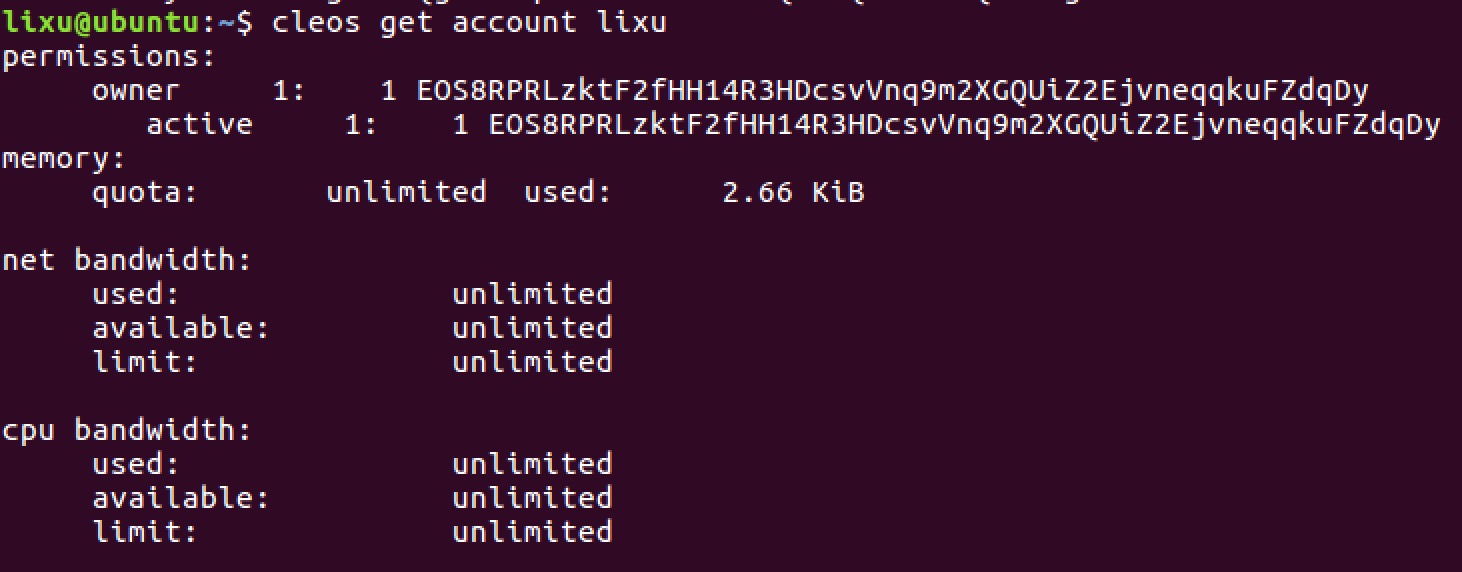Select the owner permission public key
This screenshot has height=572, width=1462.
[x=893, y=92]
